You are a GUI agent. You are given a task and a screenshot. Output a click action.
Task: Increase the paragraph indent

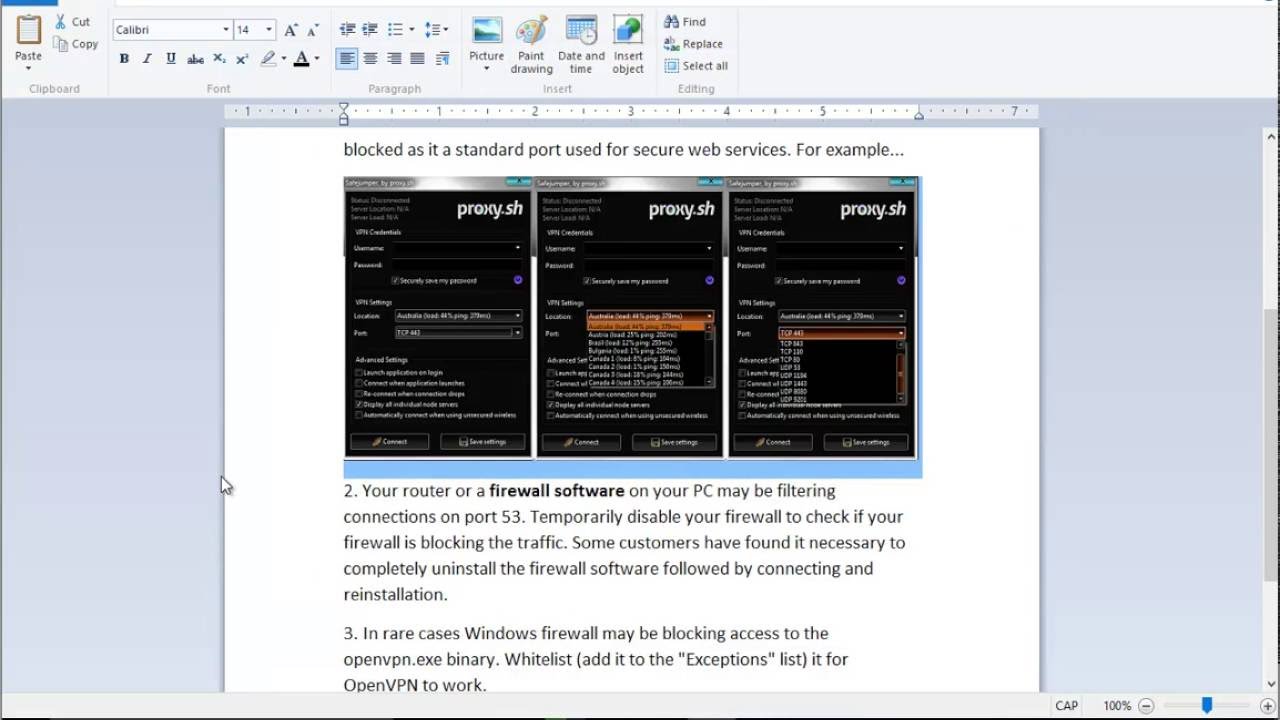[370, 30]
